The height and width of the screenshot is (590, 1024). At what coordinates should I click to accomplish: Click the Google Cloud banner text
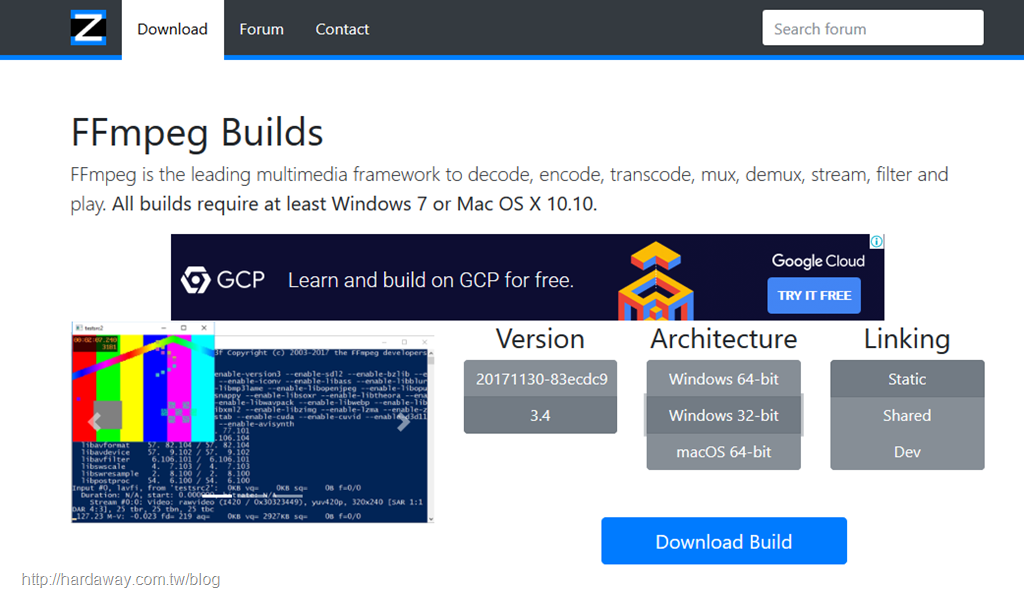(x=818, y=261)
